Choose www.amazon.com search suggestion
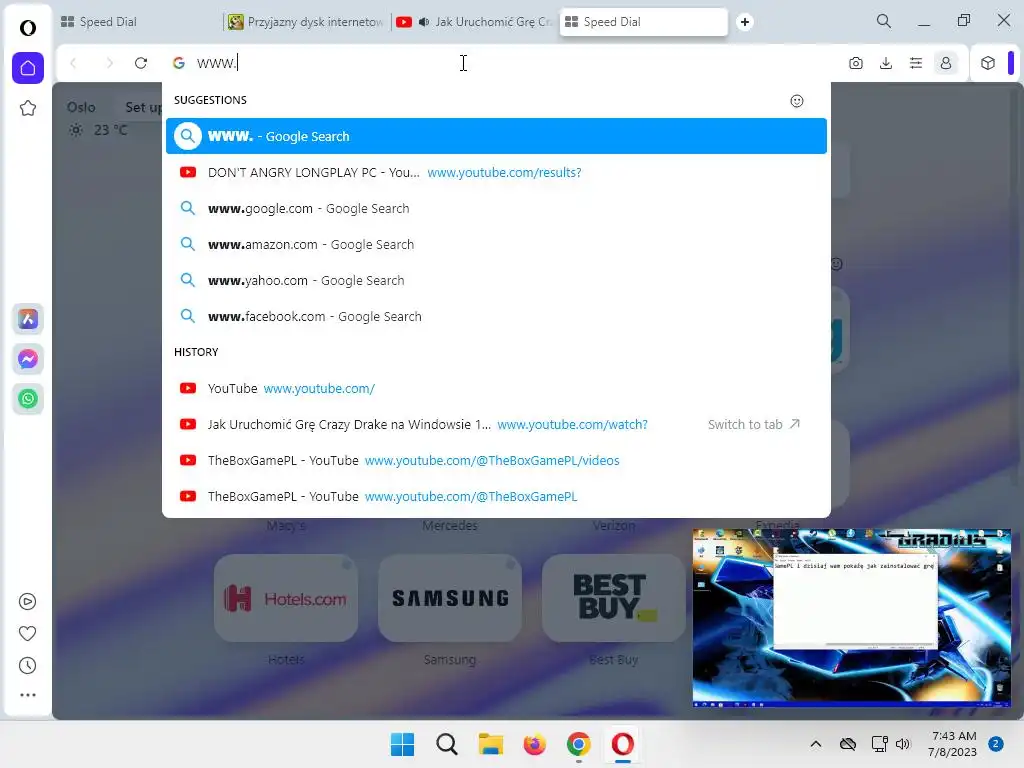 click(496, 244)
